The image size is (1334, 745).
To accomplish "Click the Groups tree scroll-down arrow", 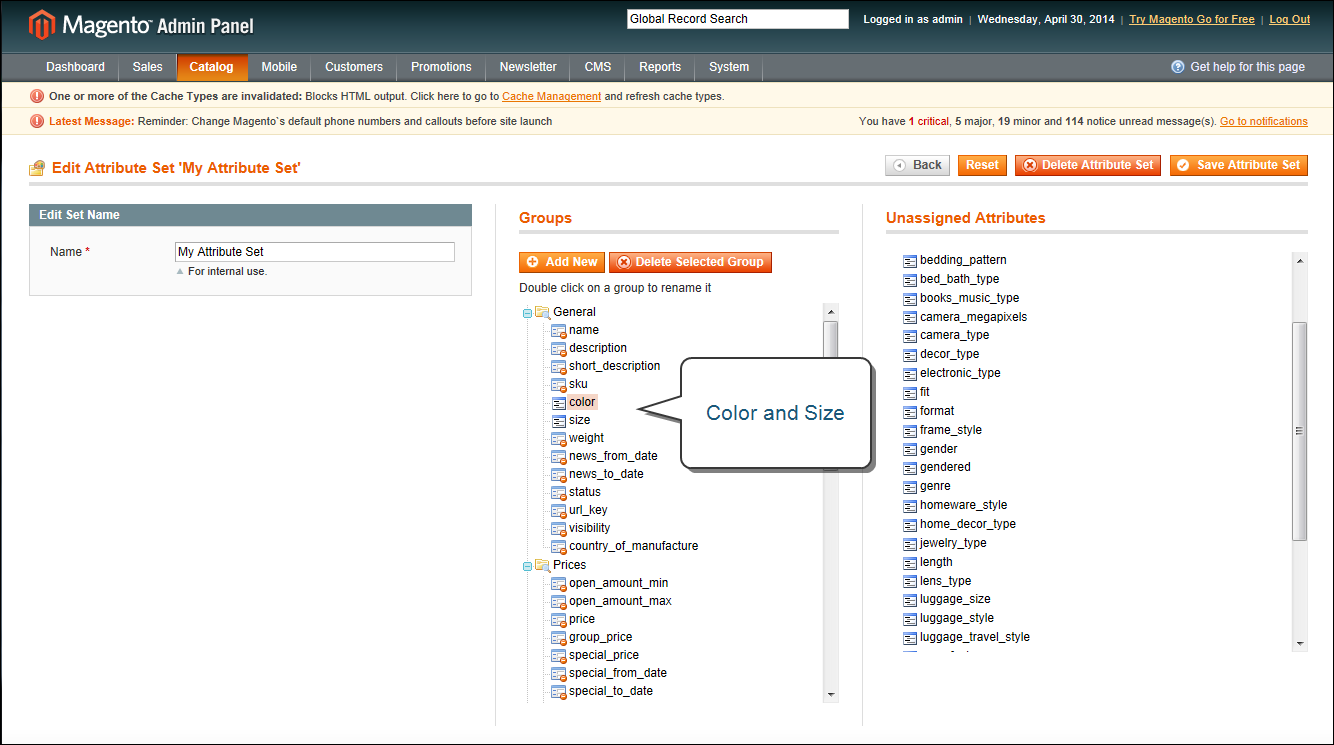I will pyautogui.click(x=831, y=694).
